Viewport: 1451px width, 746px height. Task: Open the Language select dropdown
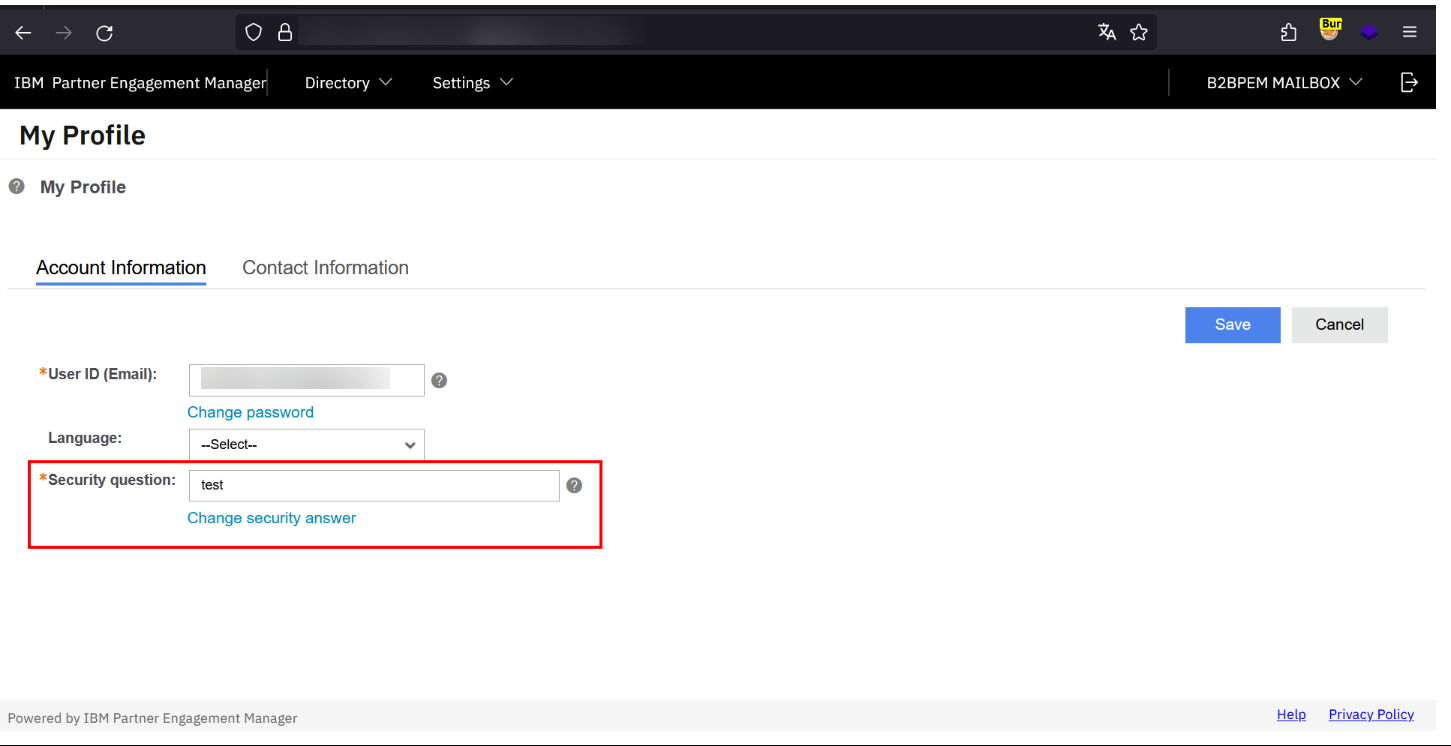(306, 445)
